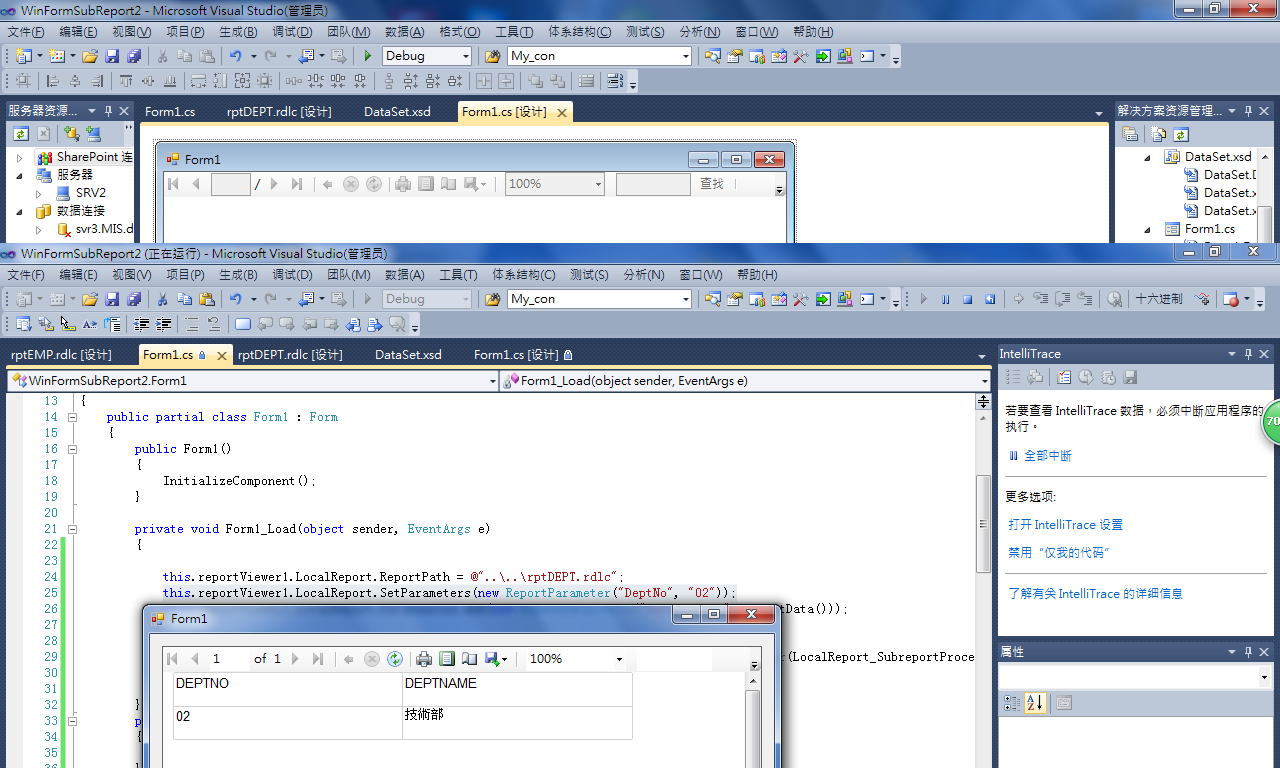This screenshot has width=1280, height=768.
Task: Click Align Lefts icon in top window layout toolbar
Action: 53,81
